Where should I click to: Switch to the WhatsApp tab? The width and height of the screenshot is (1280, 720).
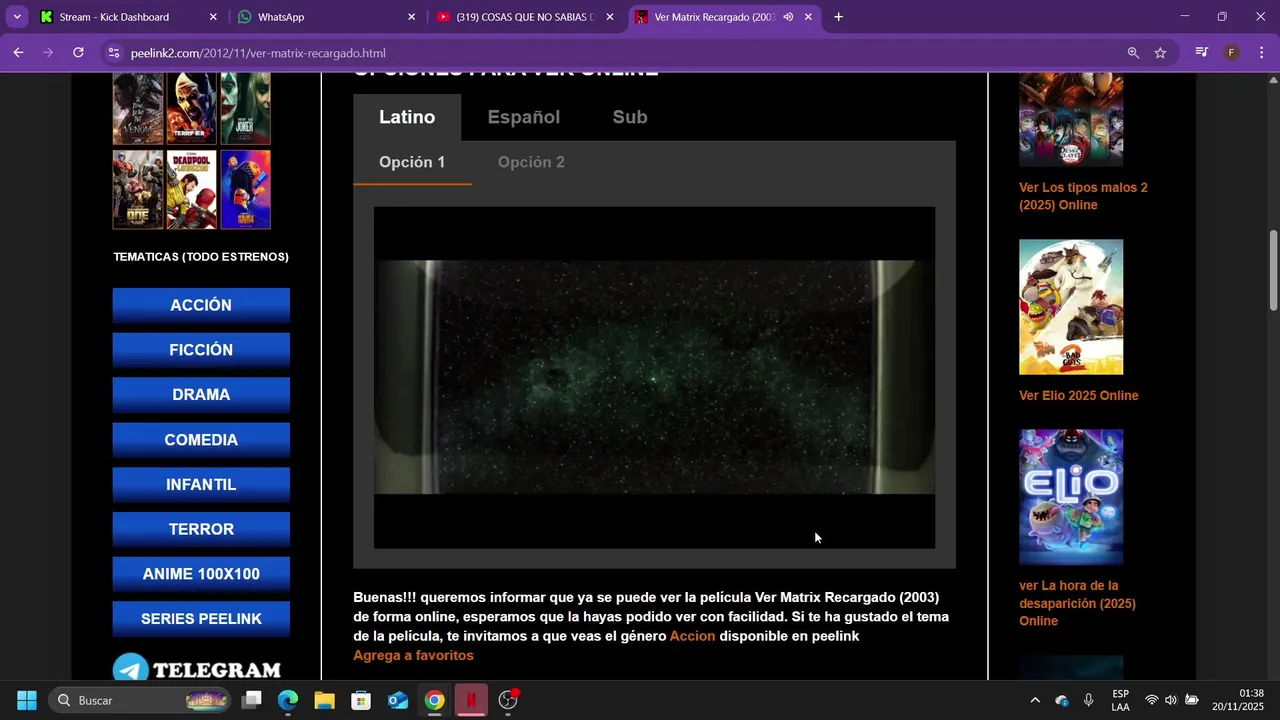[327, 17]
